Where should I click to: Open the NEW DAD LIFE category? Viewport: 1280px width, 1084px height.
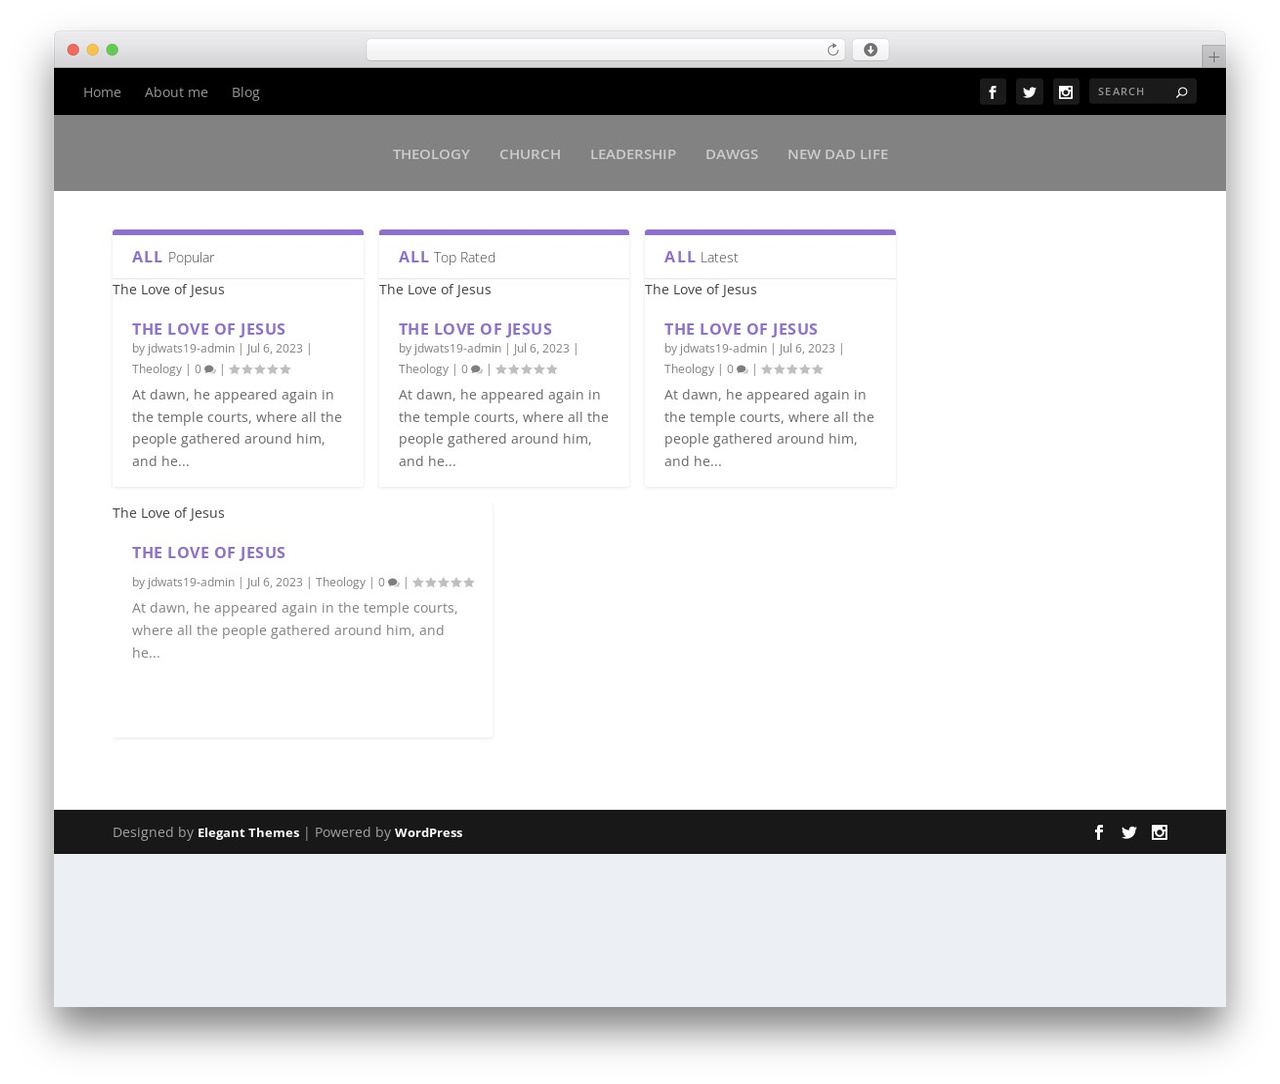(x=838, y=154)
